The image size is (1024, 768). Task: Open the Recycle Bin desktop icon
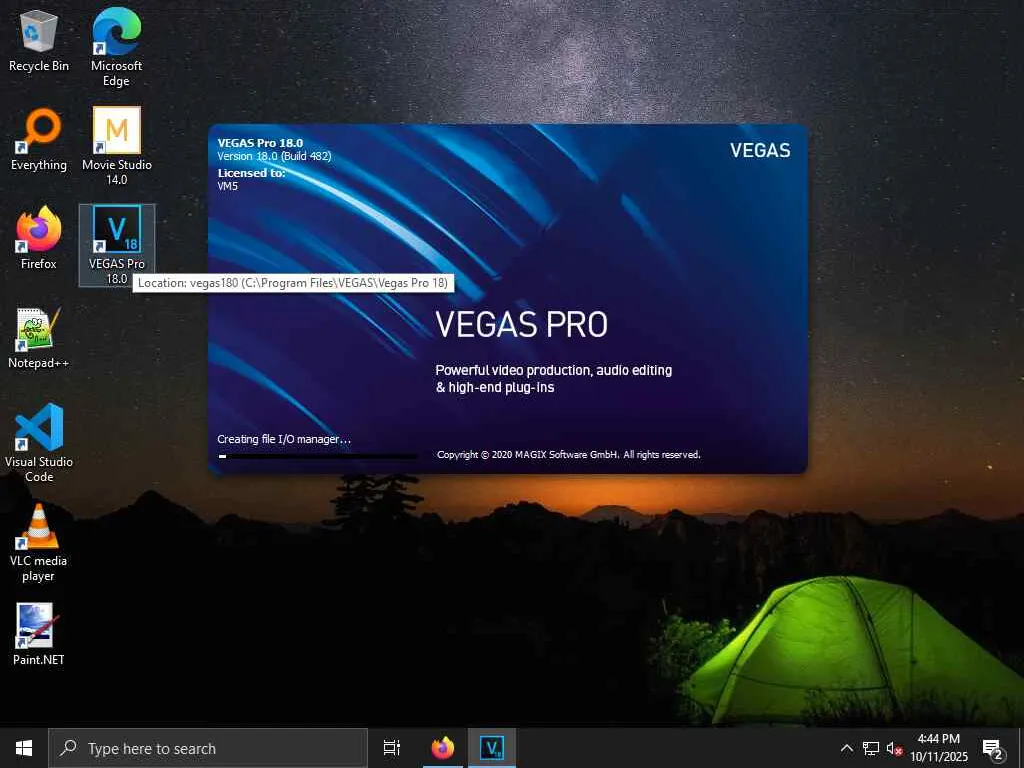[39, 40]
